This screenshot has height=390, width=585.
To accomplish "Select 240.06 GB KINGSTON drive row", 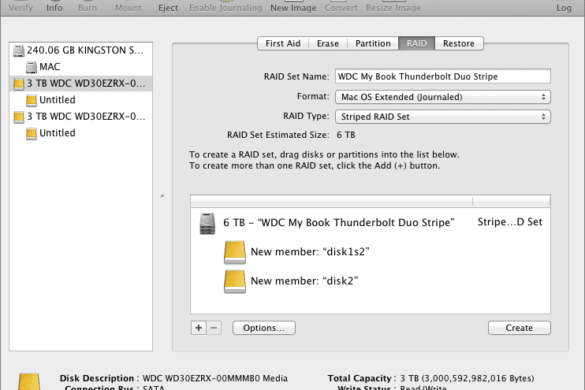I will tap(81, 50).
